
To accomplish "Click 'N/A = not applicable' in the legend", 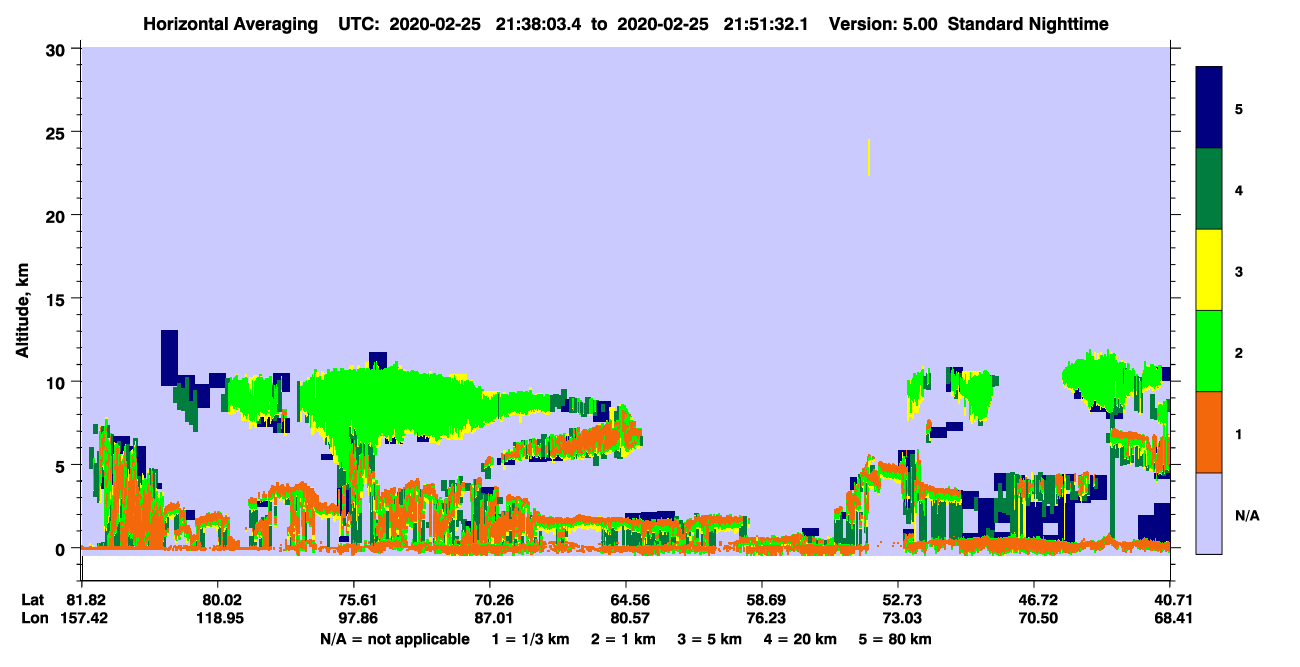I will click(394, 639).
